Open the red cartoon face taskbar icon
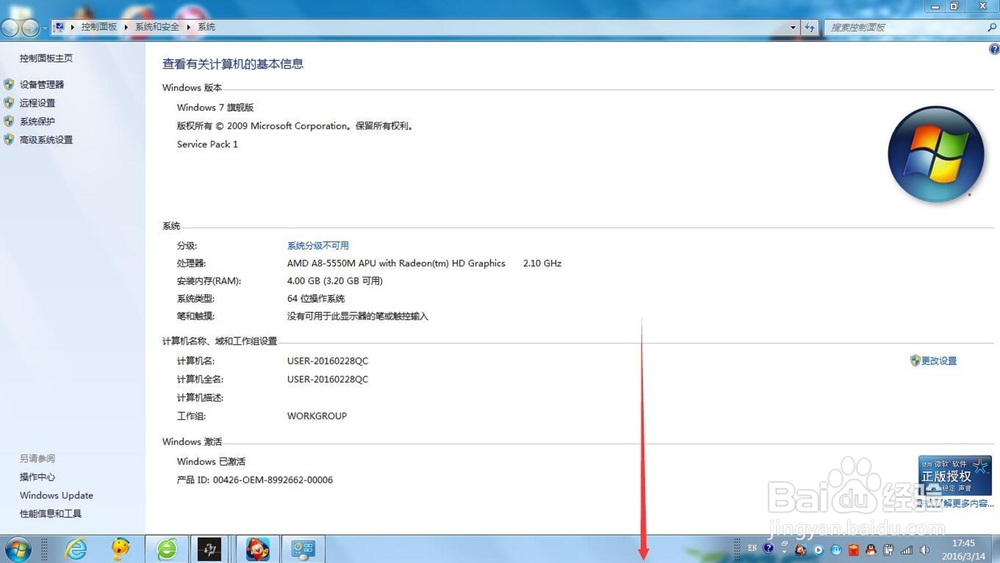This screenshot has width=1000, height=563. [257, 549]
